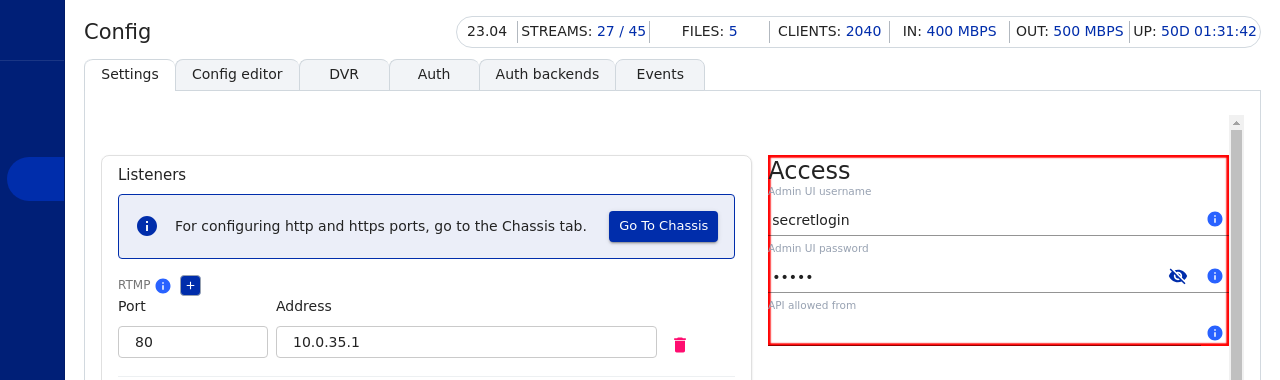
Task: Click the RTMP info icon
Action: tap(163, 286)
